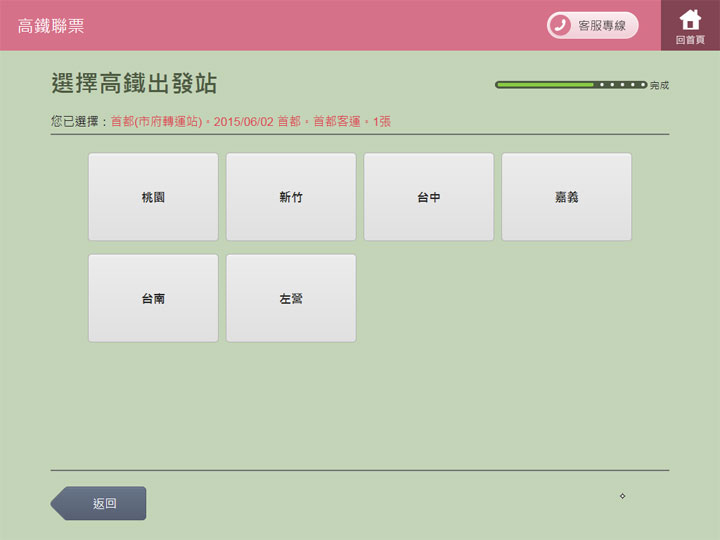Go back using the 返回 button
Viewport: 720px width, 540px height.
pos(100,503)
